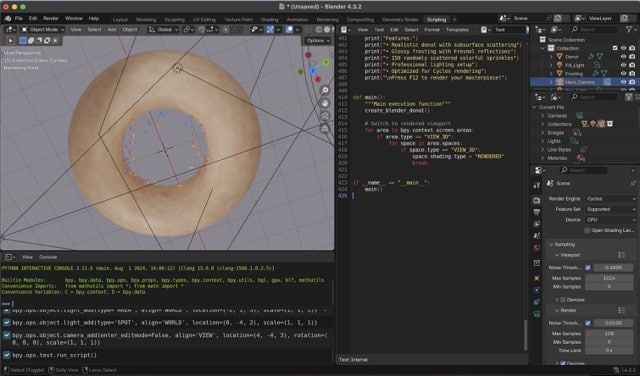The width and height of the screenshot is (640, 376).
Task: Switch to the Geometry Nodes workspace tab
Action: [x=400, y=20]
